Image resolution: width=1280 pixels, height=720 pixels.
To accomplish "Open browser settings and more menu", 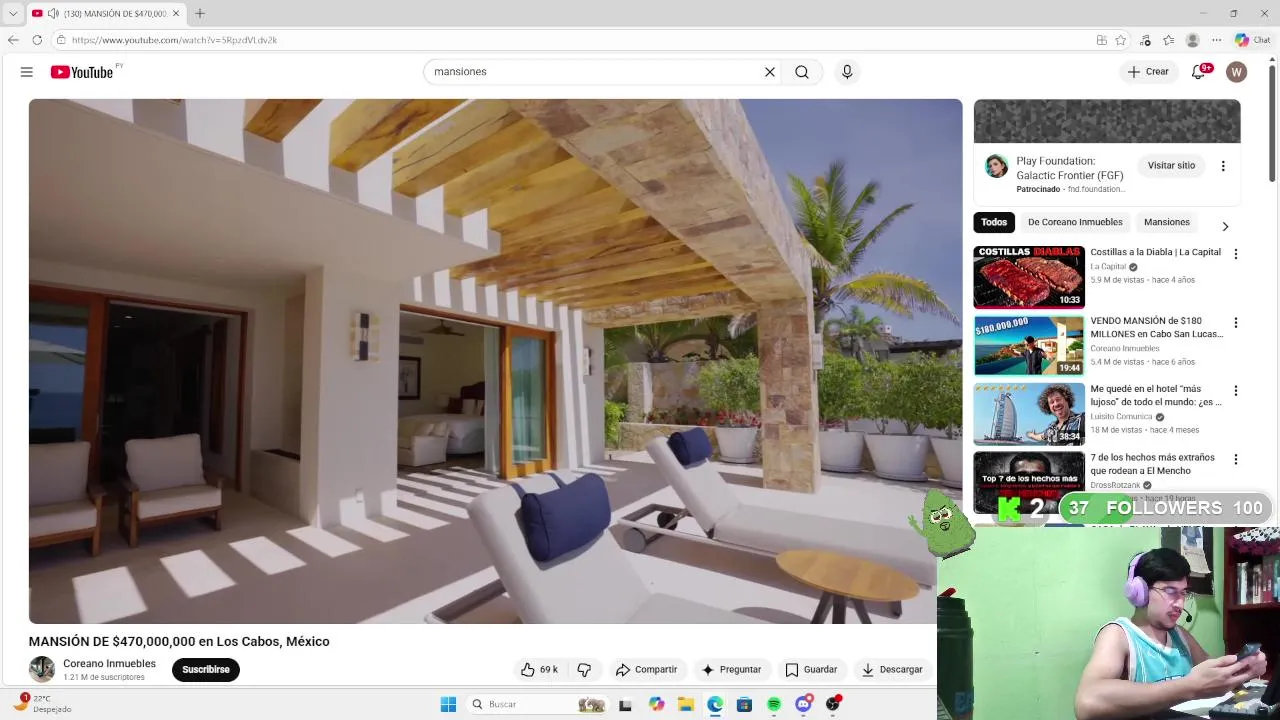I will point(1216,40).
